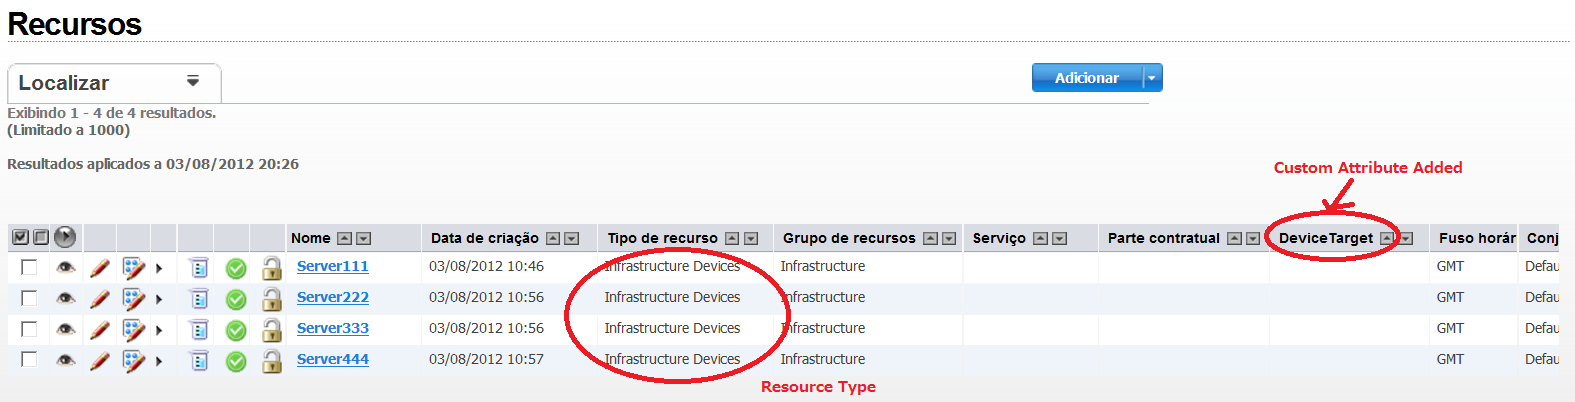
Task: Open the Server111 resource link
Action: [x=332, y=266]
